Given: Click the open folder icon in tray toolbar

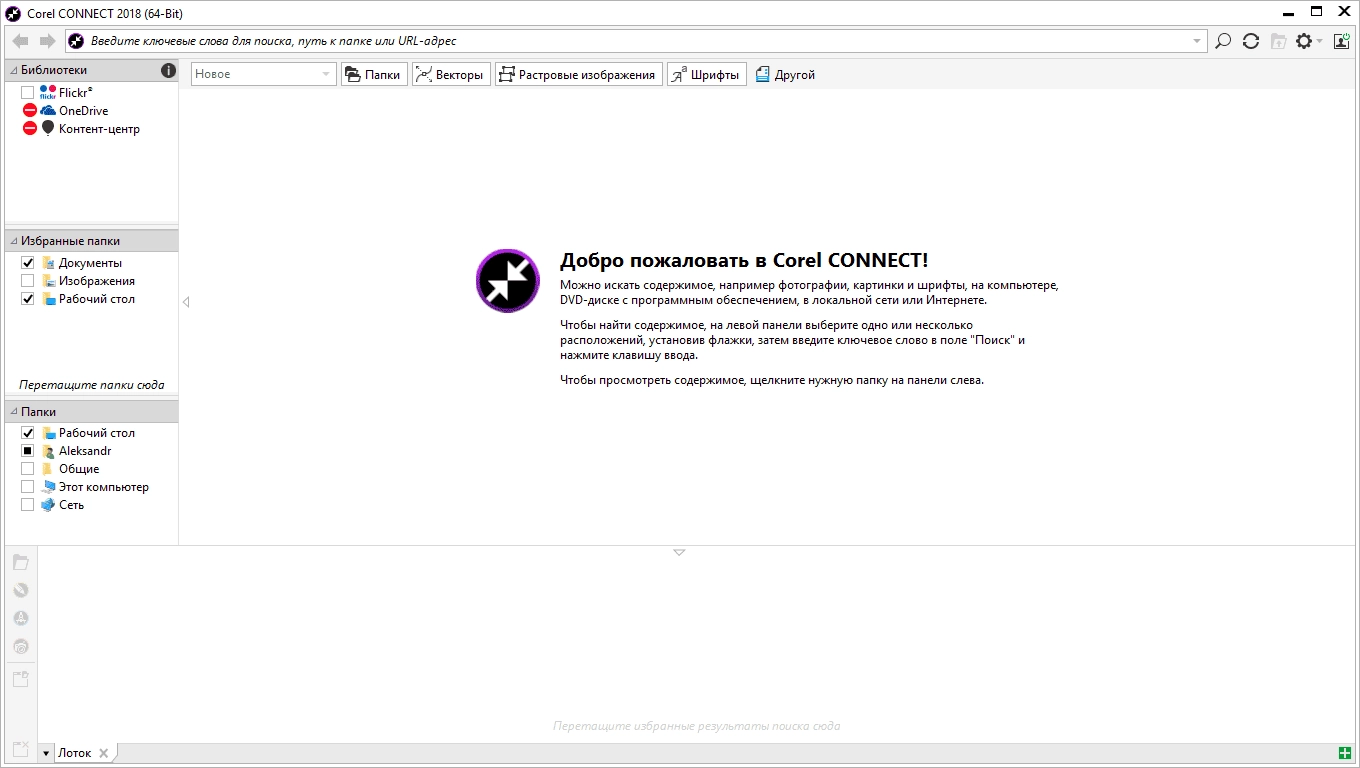Looking at the screenshot, I should click(x=20, y=562).
